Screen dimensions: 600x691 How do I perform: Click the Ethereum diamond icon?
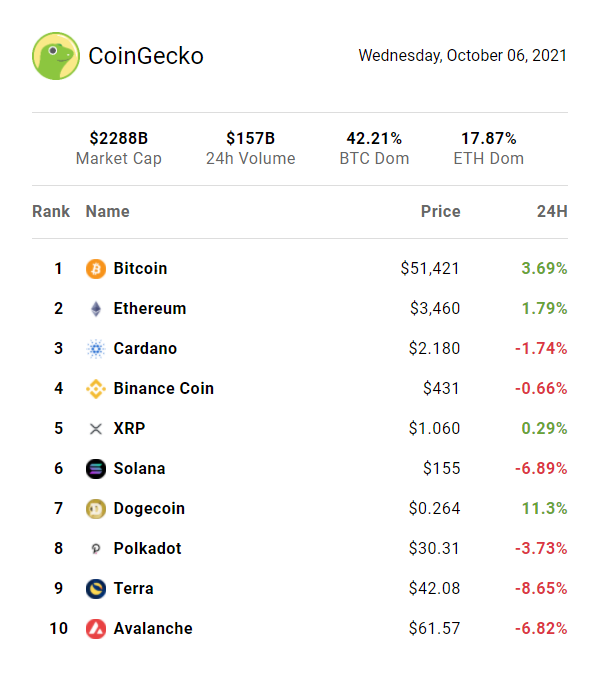pos(96,309)
